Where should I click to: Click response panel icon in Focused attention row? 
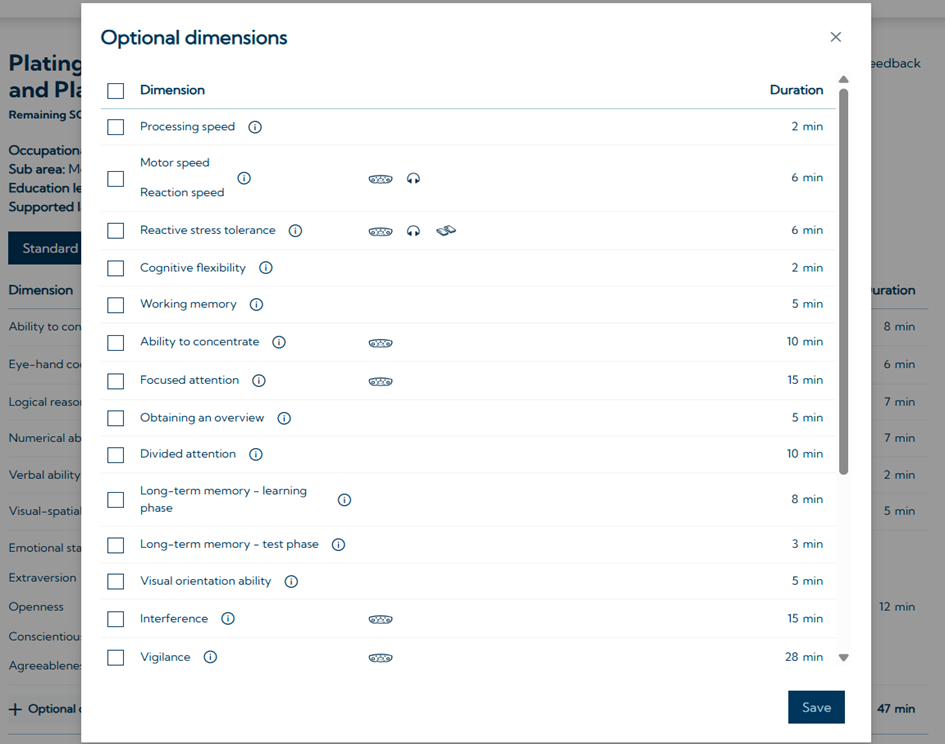380,381
